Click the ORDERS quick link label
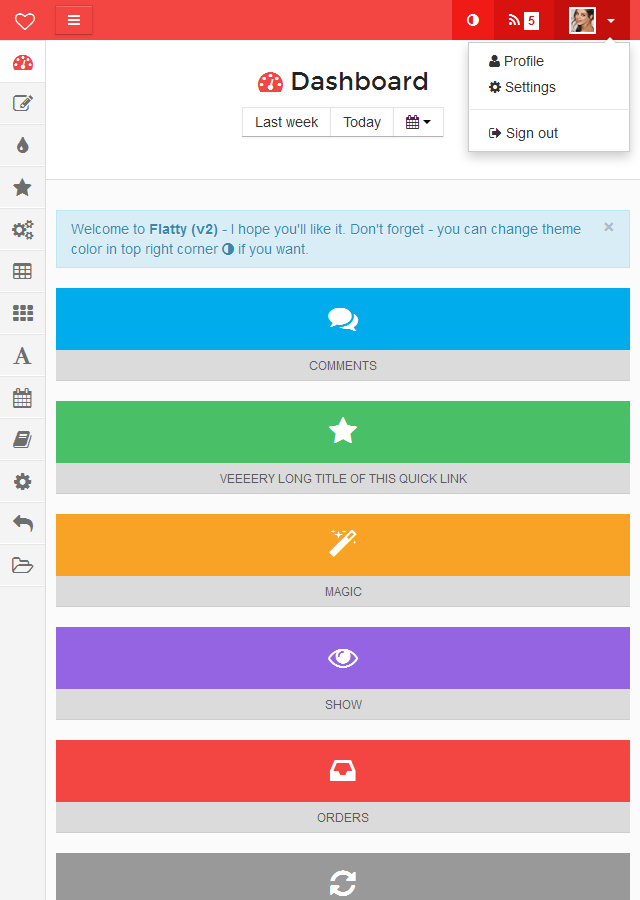The width and height of the screenshot is (640, 900). coord(343,818)
